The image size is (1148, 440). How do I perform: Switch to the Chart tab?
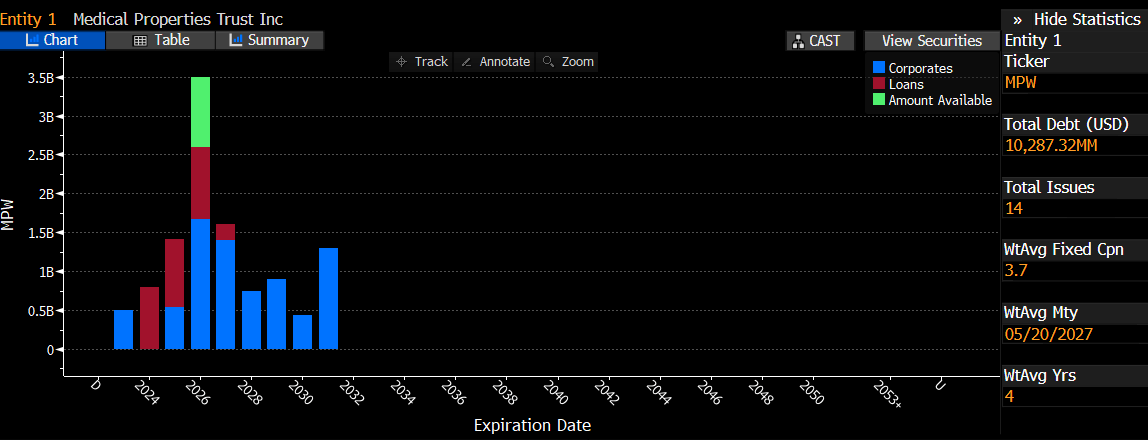(x=52, y=40)
